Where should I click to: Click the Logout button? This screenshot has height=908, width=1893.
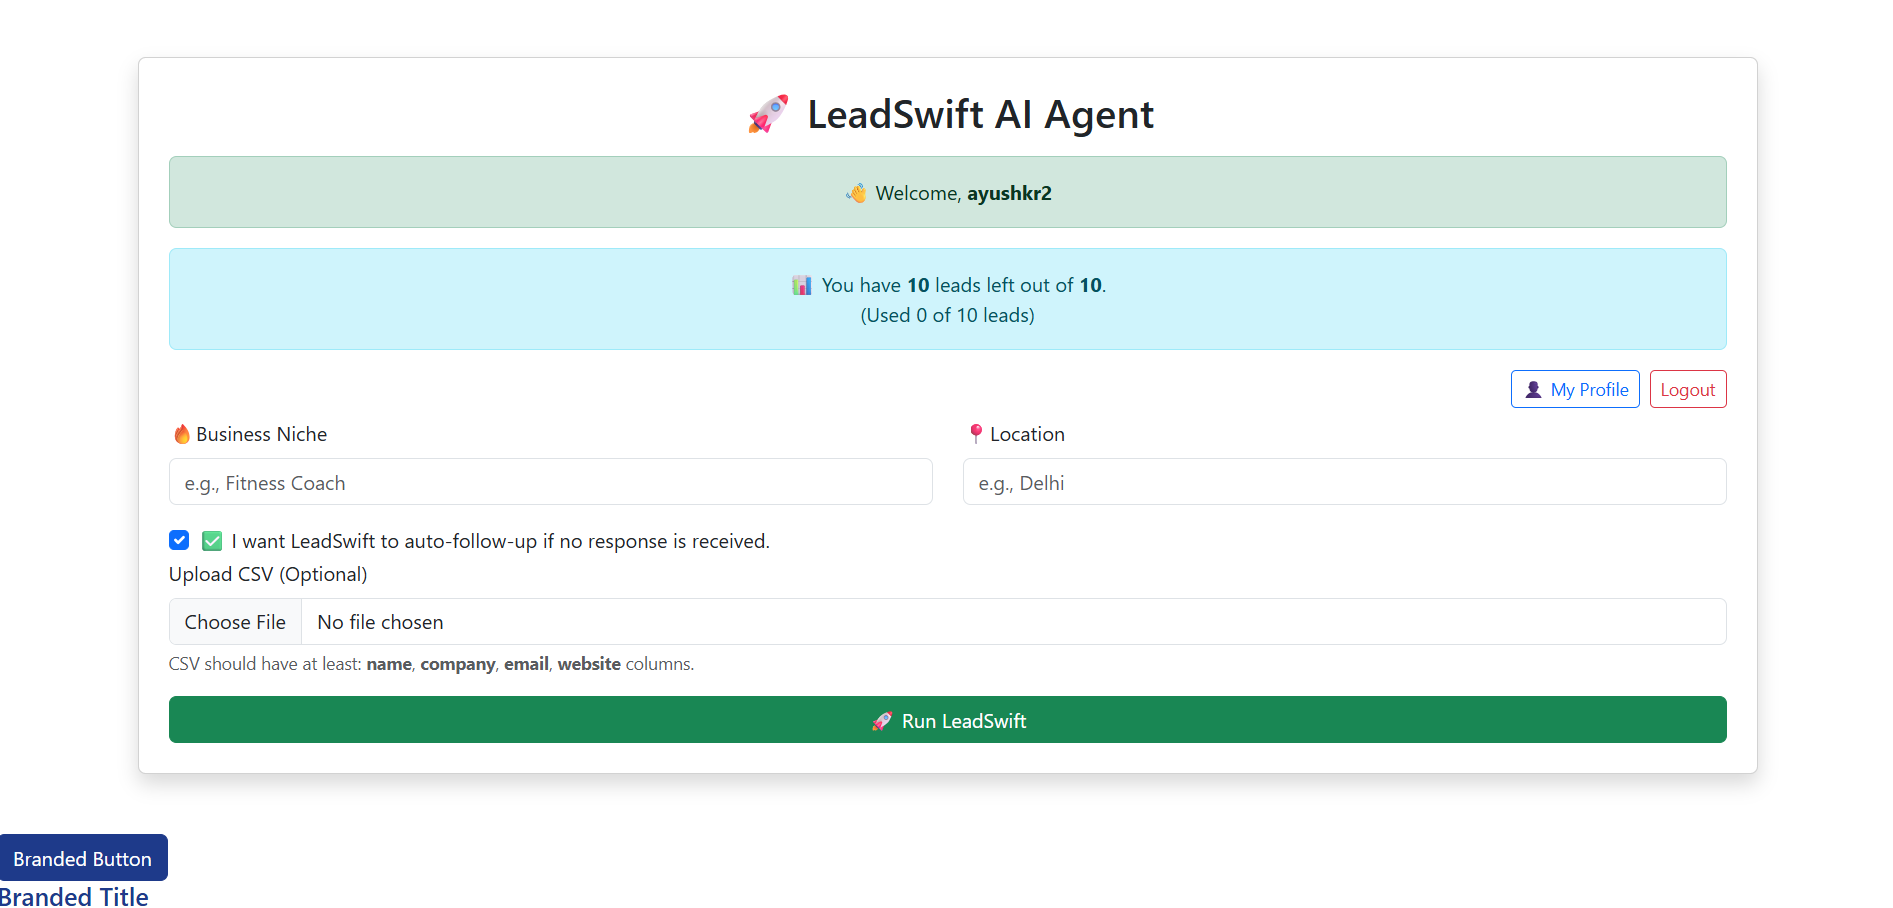1688,389
